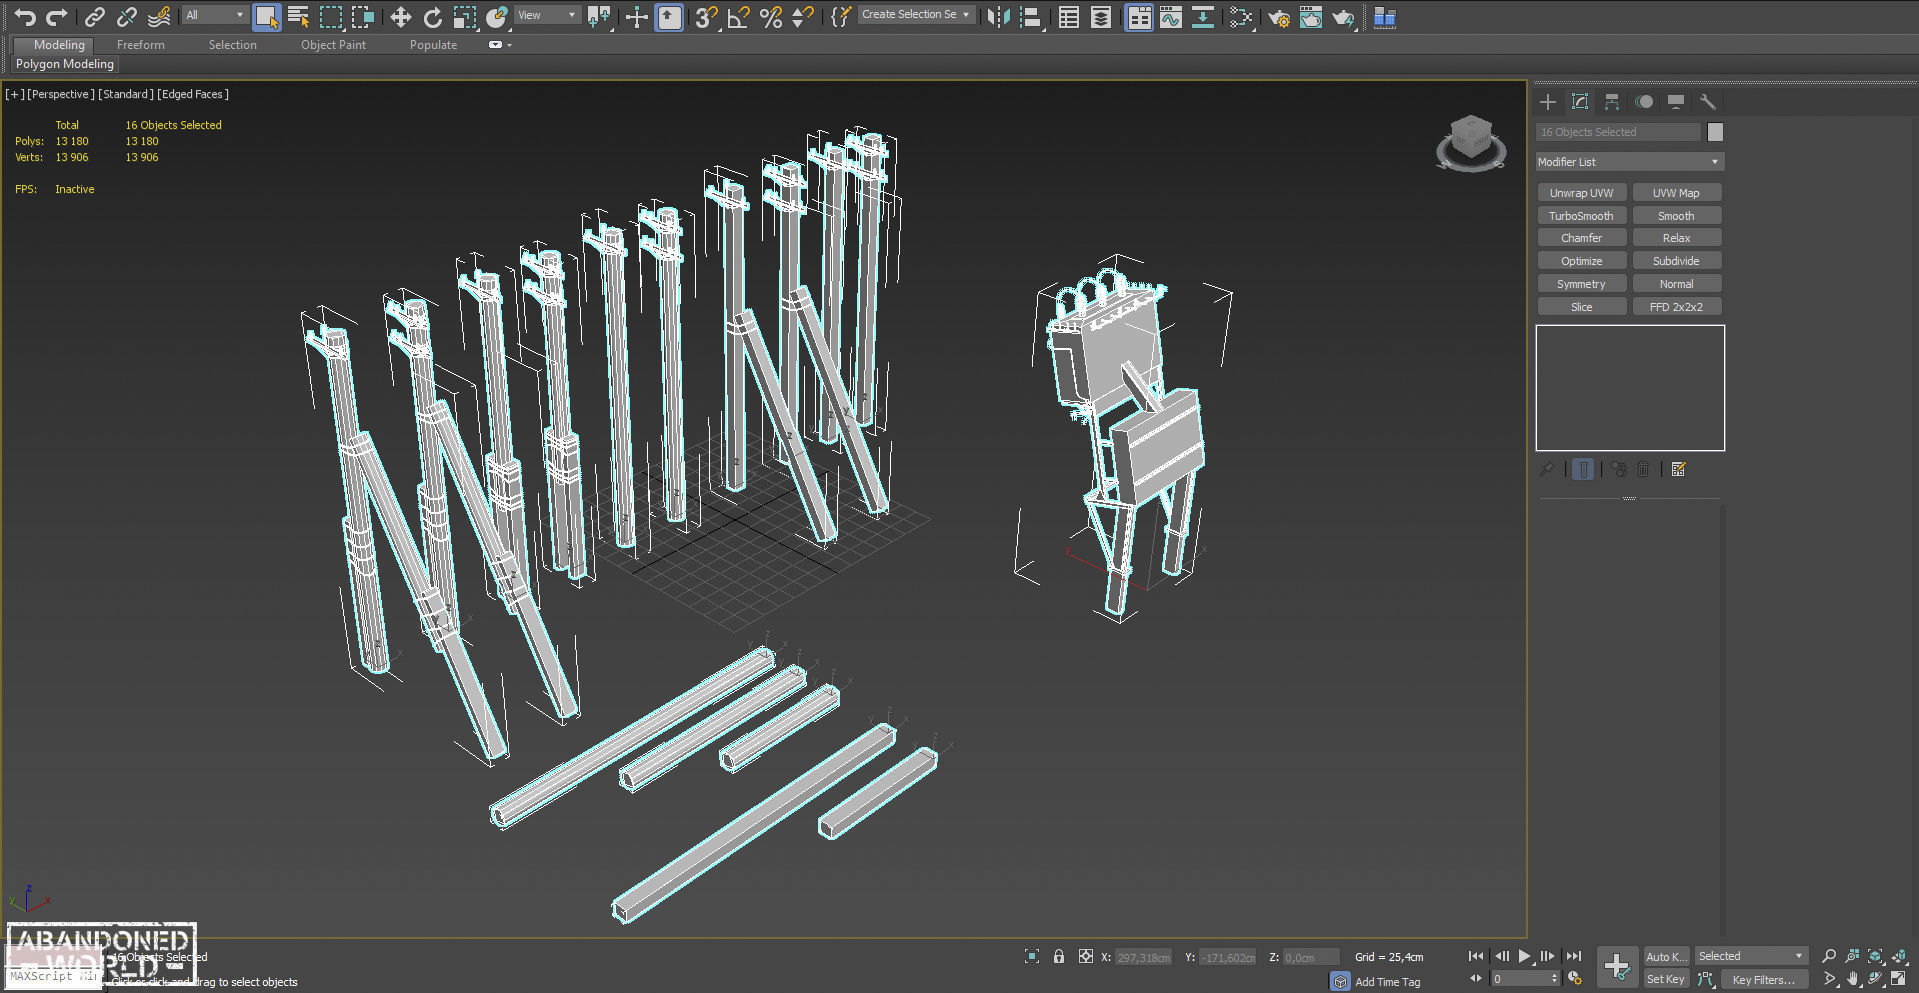This screenshot has width=1919, height=993.
Task: Open the Utilities panel tab
Action: point(1708,102)
